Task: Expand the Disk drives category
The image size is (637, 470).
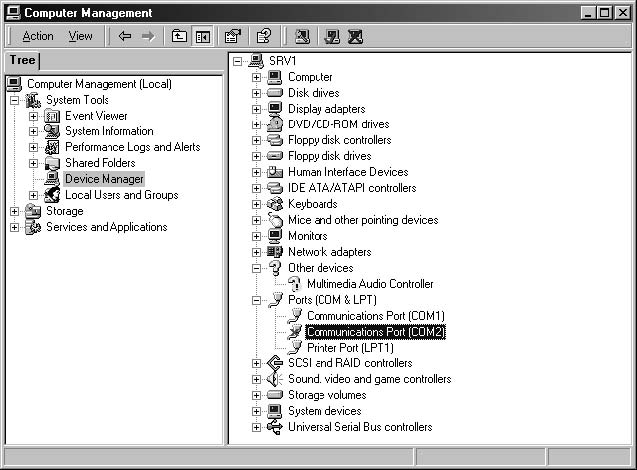Action: click(x=256, y=93)
